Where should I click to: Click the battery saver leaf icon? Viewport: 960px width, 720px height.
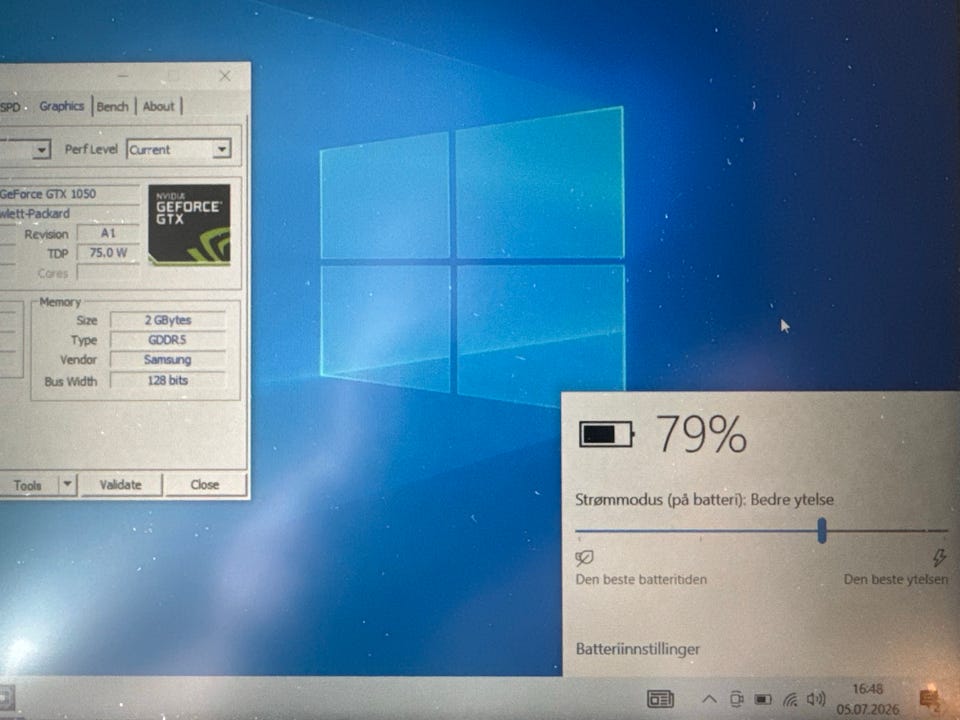(x=584, y=558)
